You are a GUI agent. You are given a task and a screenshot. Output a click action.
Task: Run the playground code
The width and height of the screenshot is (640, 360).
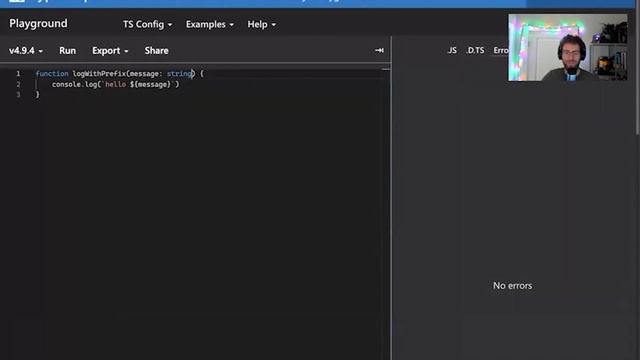[67, 51]
